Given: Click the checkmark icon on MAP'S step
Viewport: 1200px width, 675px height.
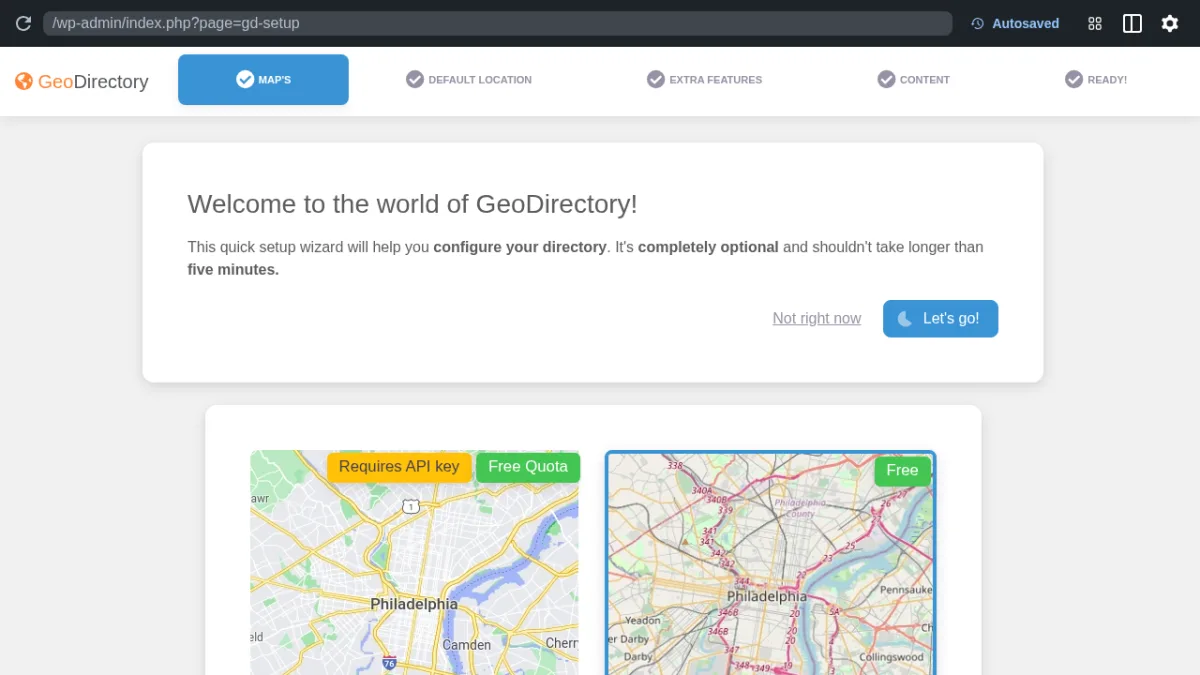Looking at the screenshot, I should [x=245, y=79].
